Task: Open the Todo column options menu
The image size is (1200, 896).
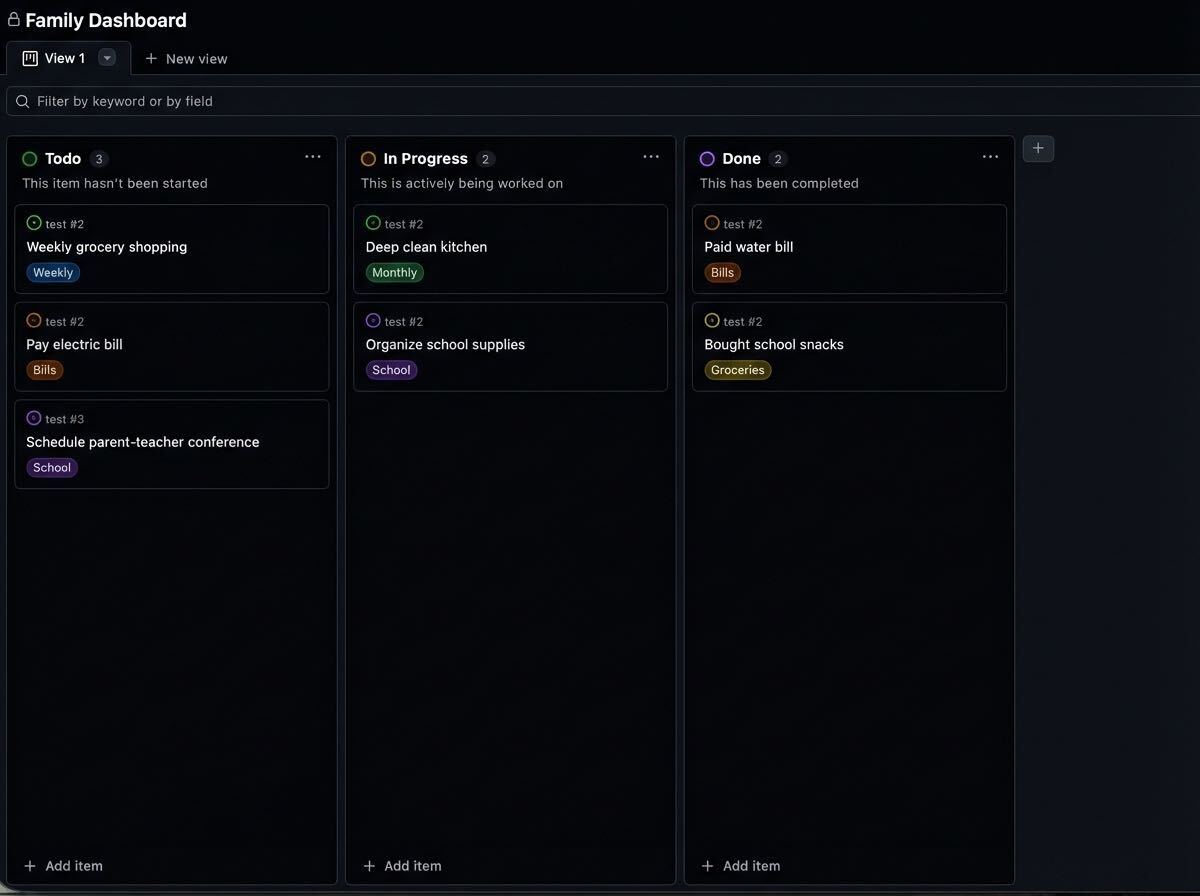Action: [x=313, y=156]
